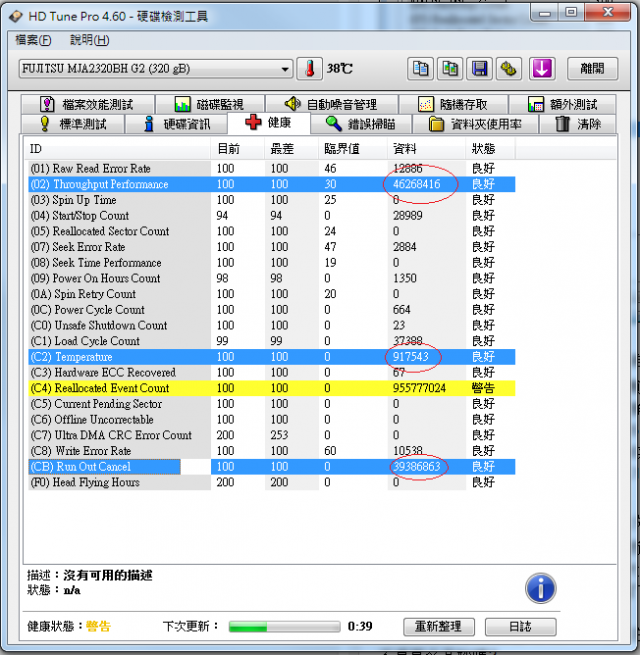Click the thermometer temperature icon
Image resolution: width=640 pixels, height=656 pixels.
309,69
